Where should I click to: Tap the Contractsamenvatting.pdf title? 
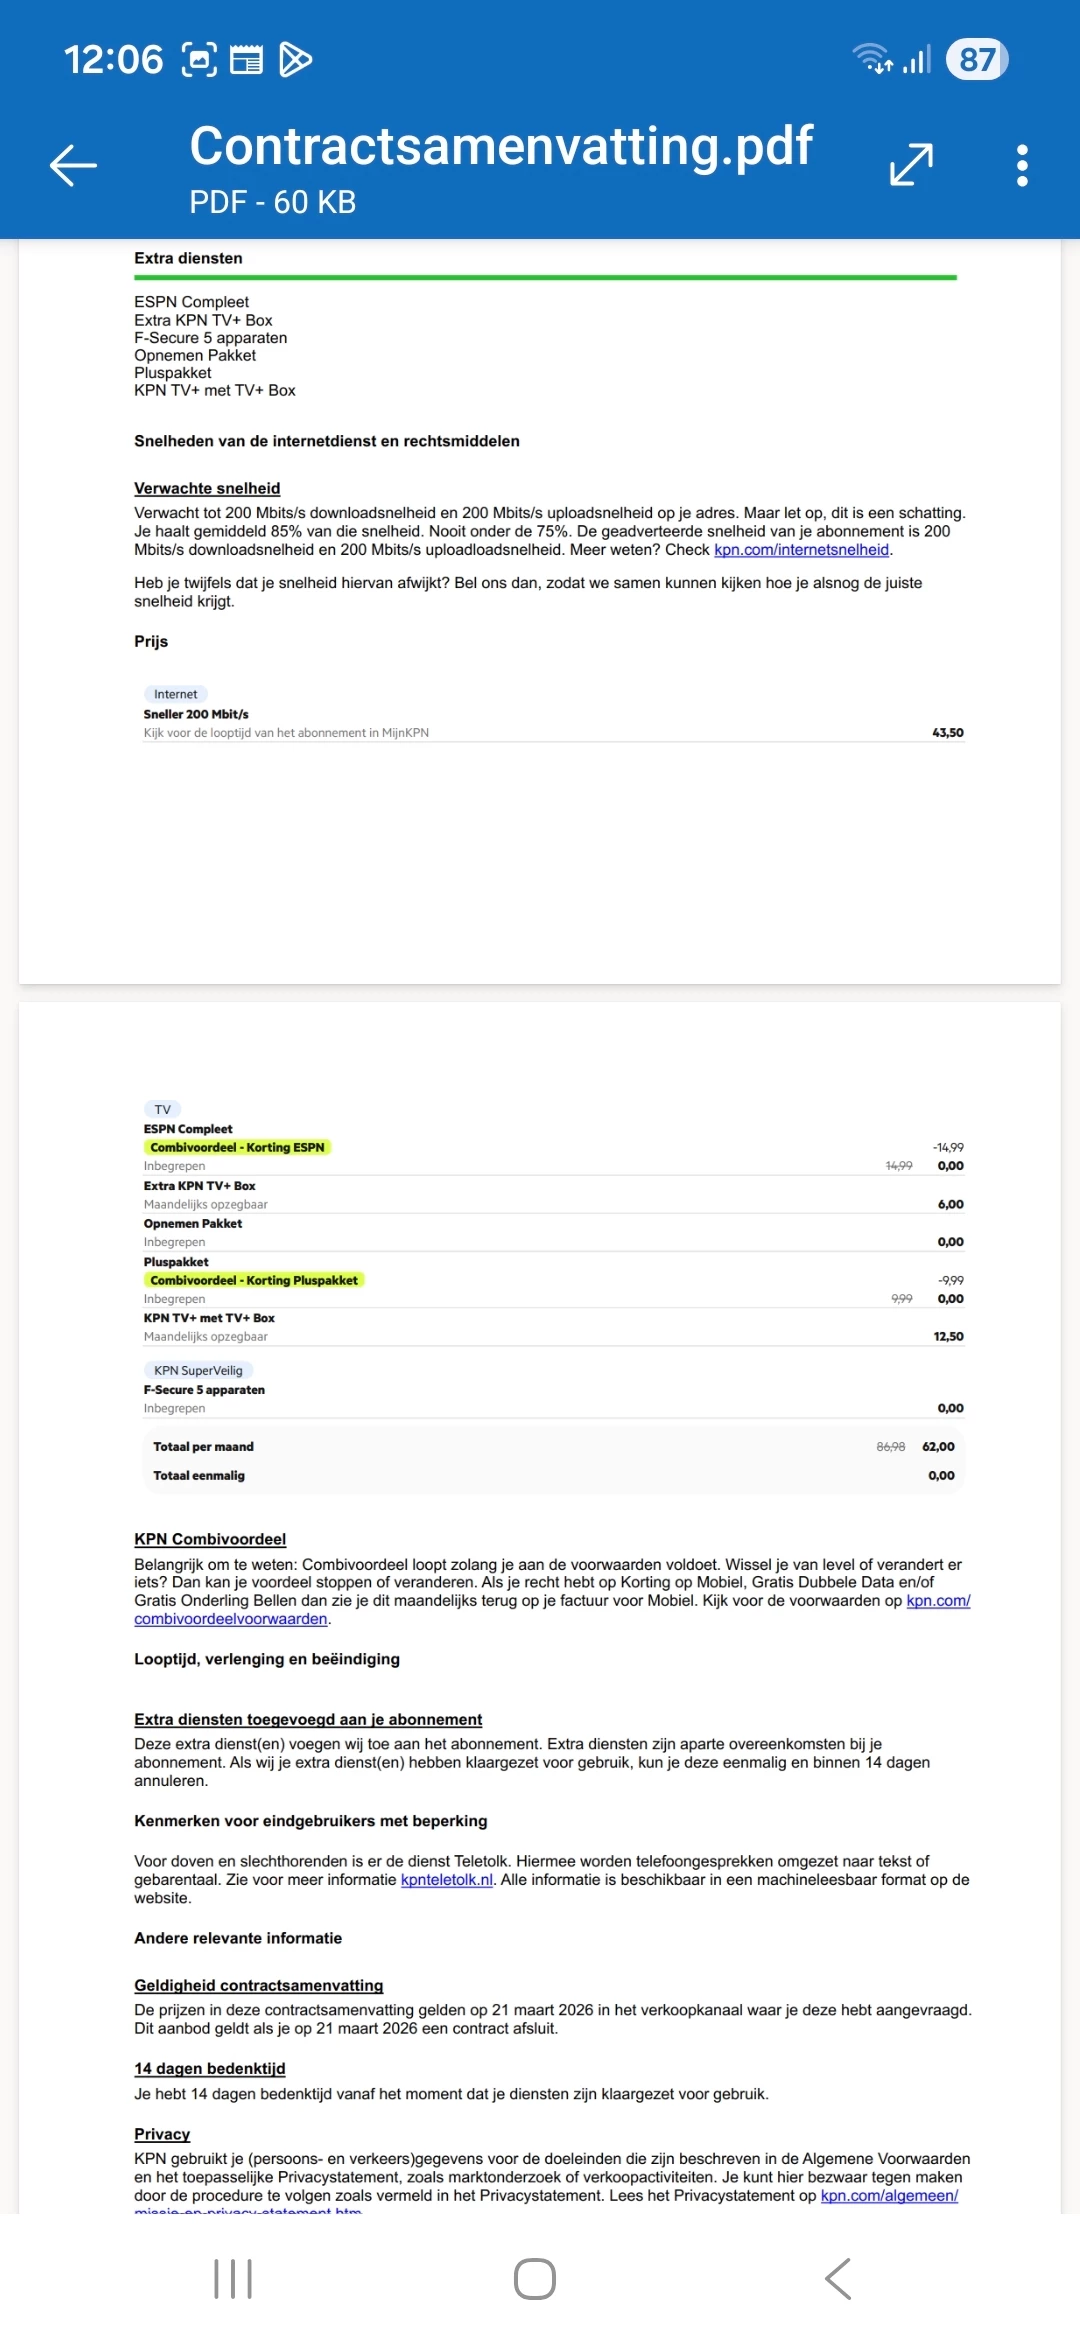[x=501, y=147]
